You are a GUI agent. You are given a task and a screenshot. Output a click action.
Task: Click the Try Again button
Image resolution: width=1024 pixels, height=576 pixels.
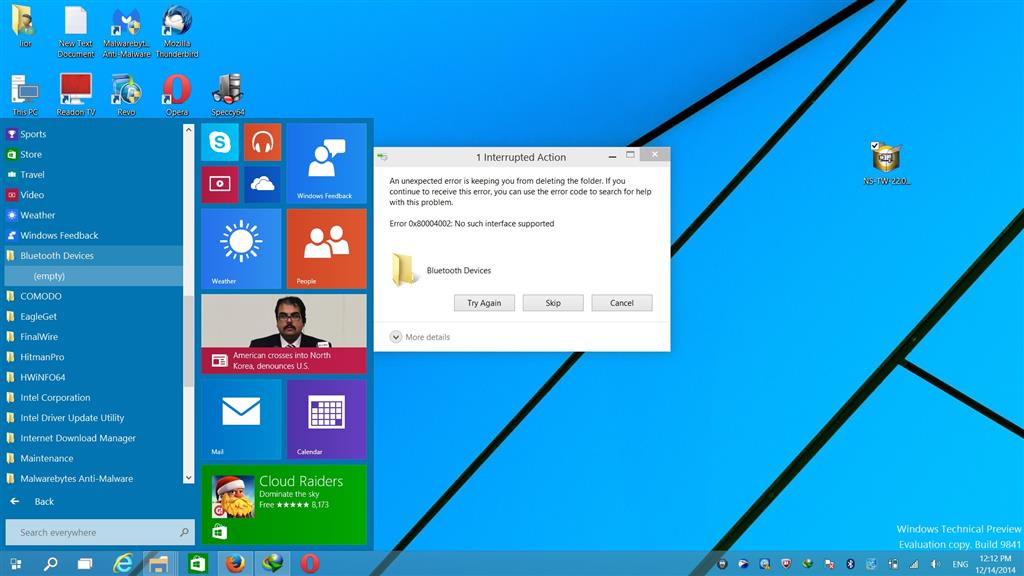484,303
